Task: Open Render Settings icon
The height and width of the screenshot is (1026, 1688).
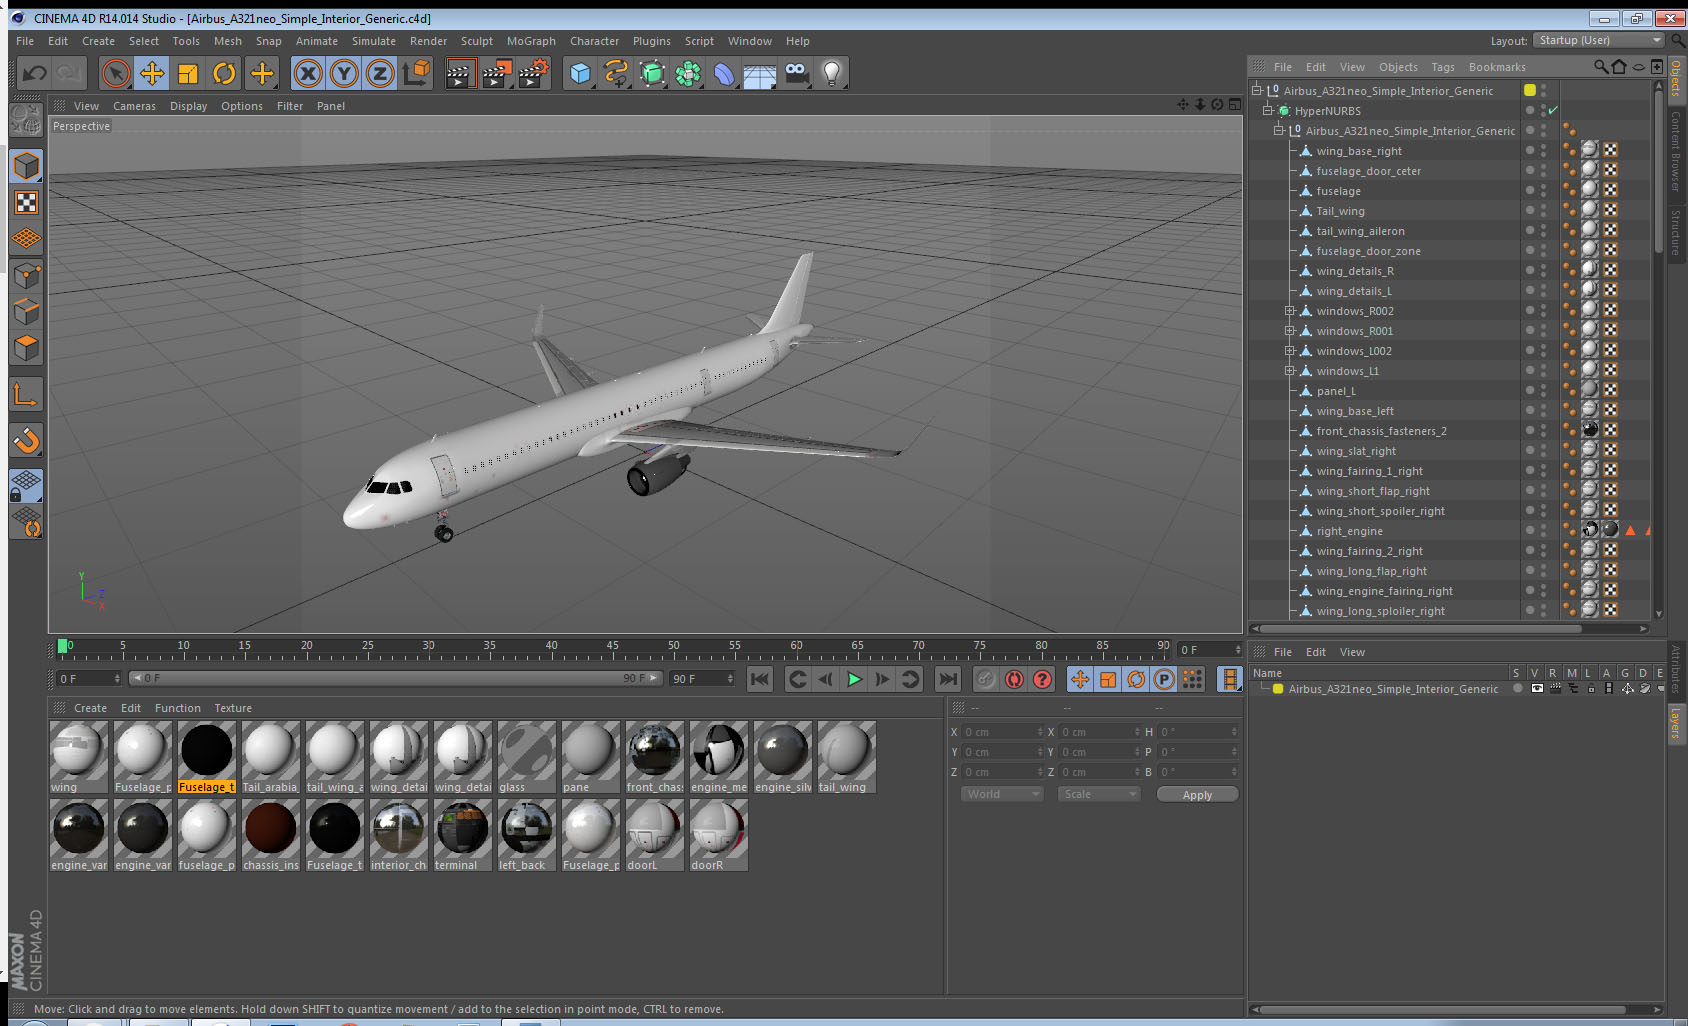Action: pyautogui.click(x=534, y=73)
